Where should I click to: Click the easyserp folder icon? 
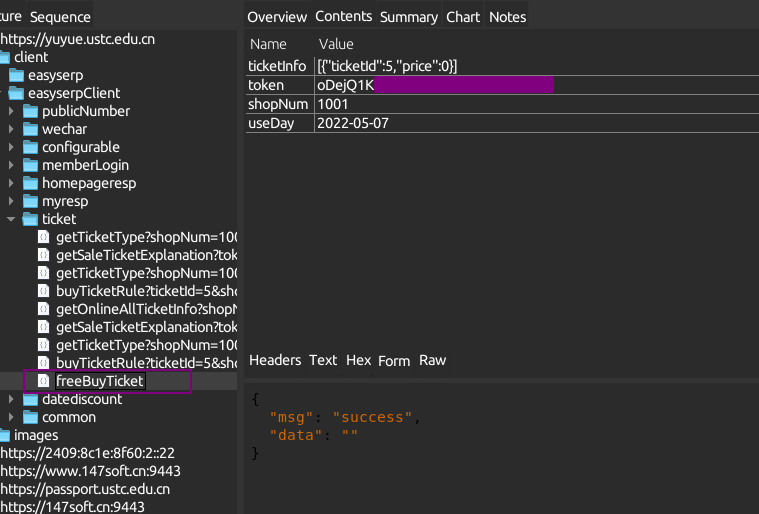pos(16,75)
